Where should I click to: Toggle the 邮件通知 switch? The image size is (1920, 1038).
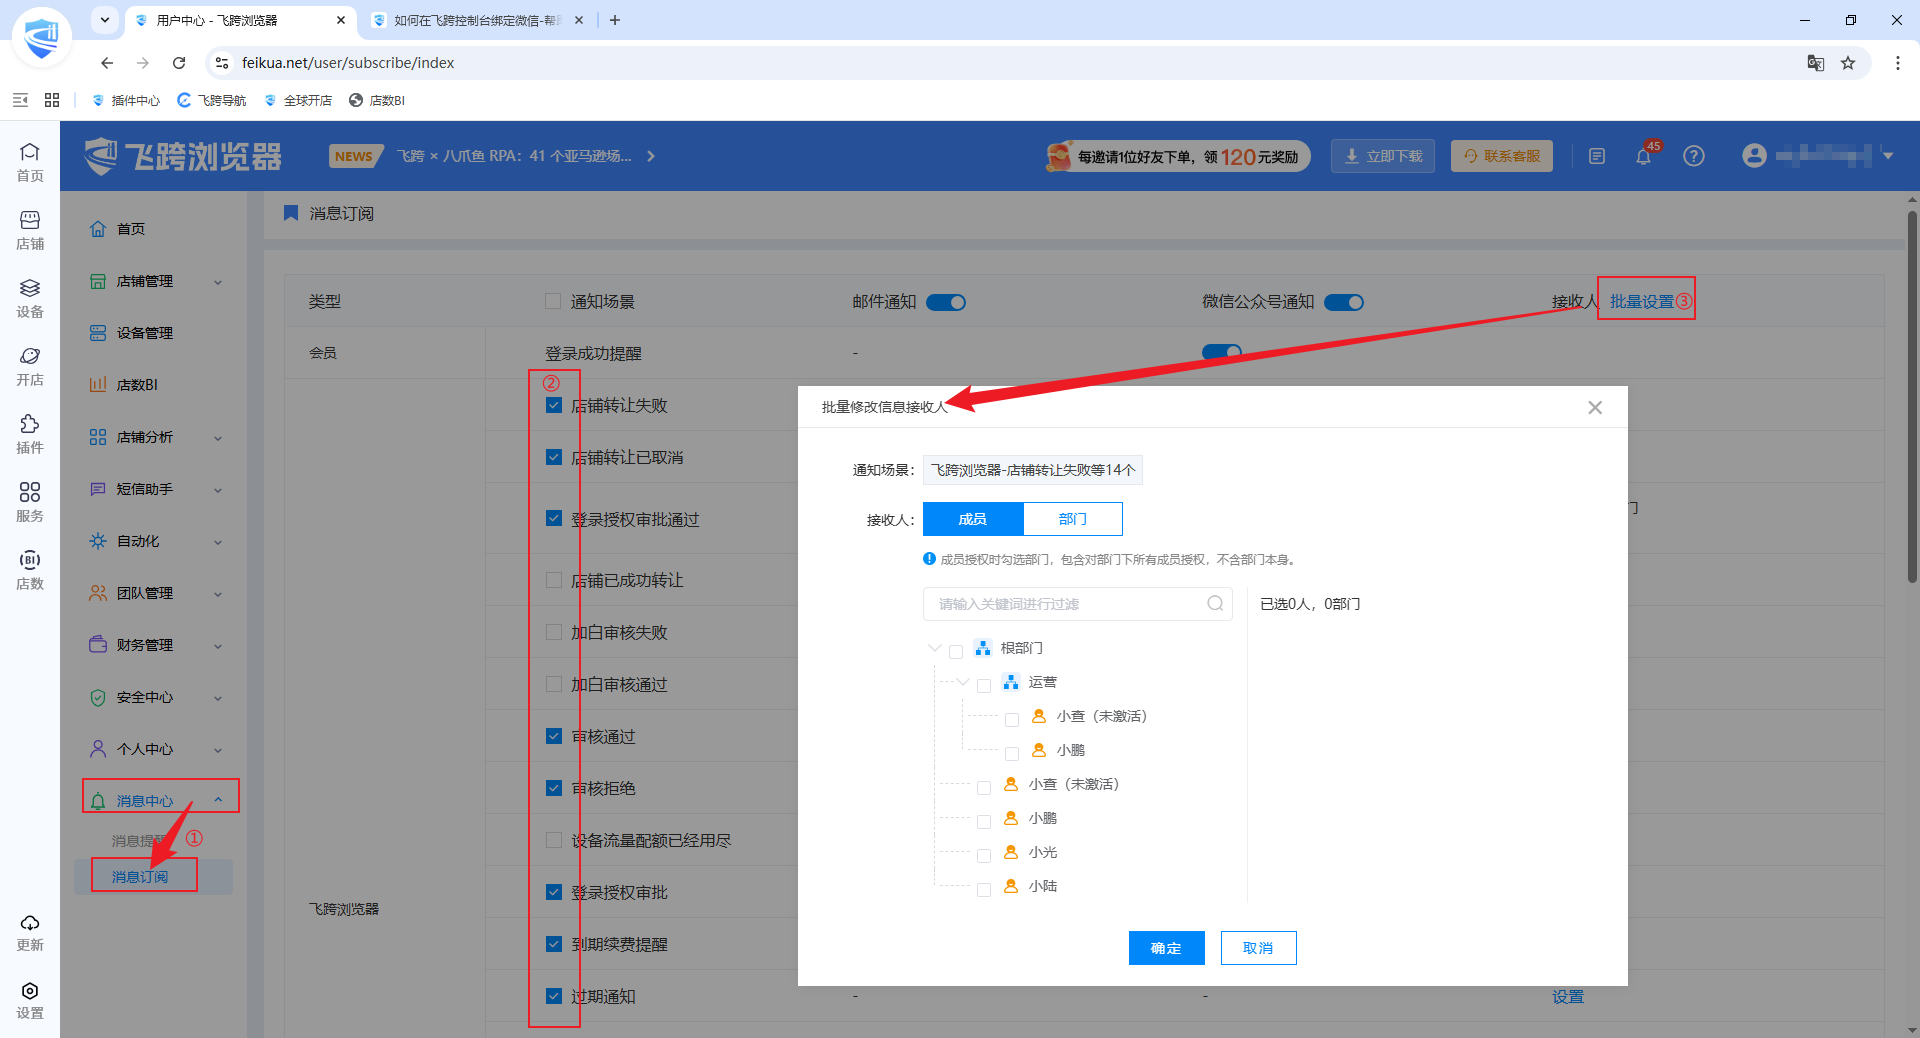click(946, 302)
